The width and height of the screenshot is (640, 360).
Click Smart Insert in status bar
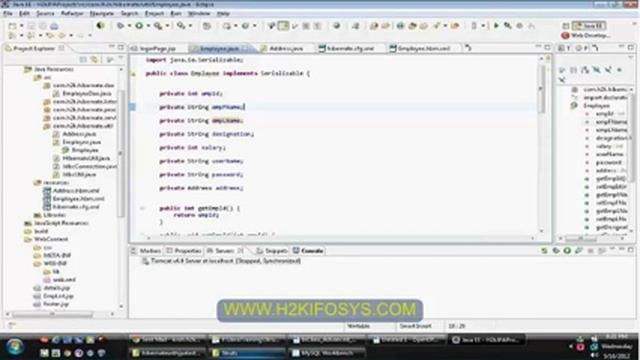415,326
